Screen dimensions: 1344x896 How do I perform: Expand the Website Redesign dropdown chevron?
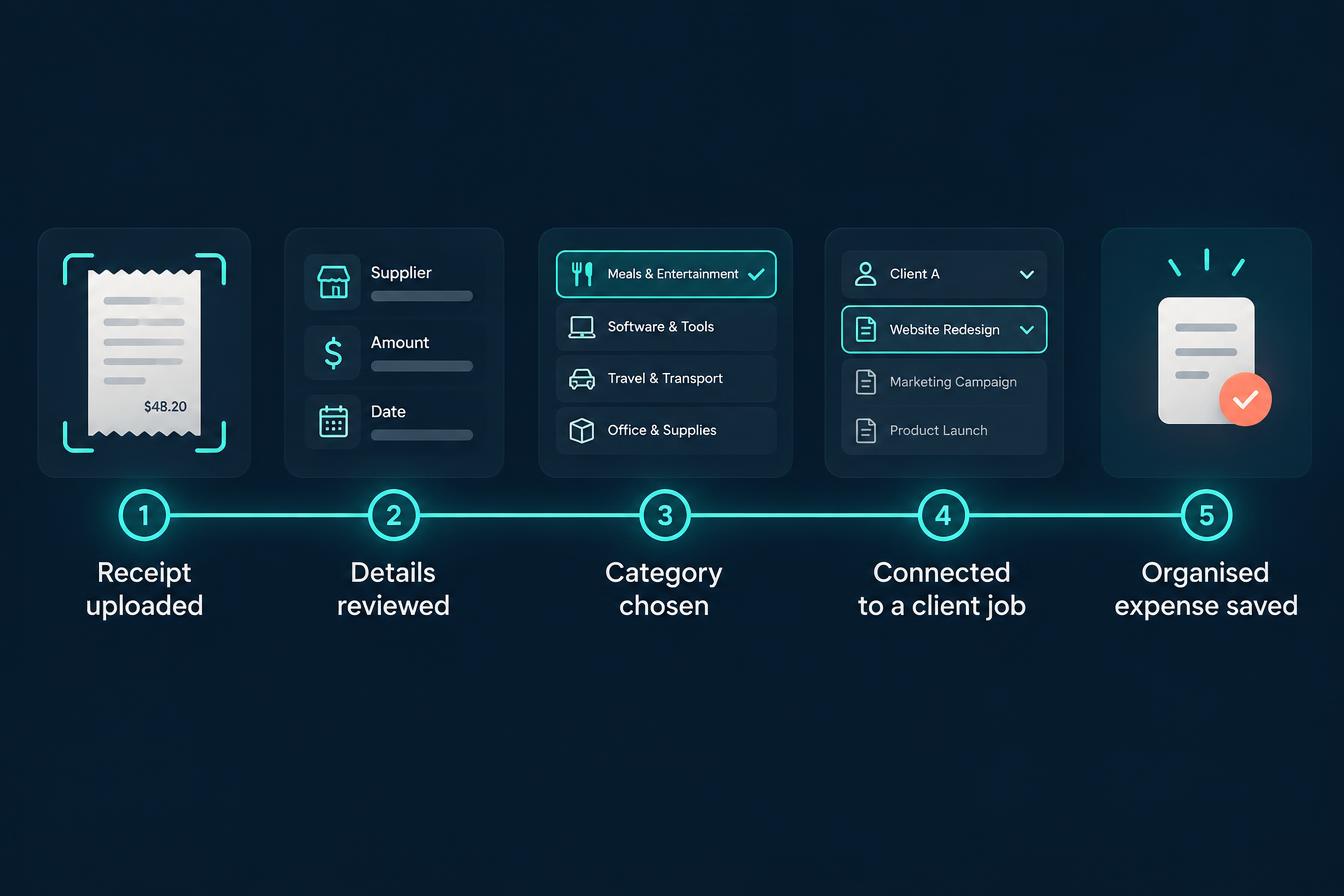1026,329
